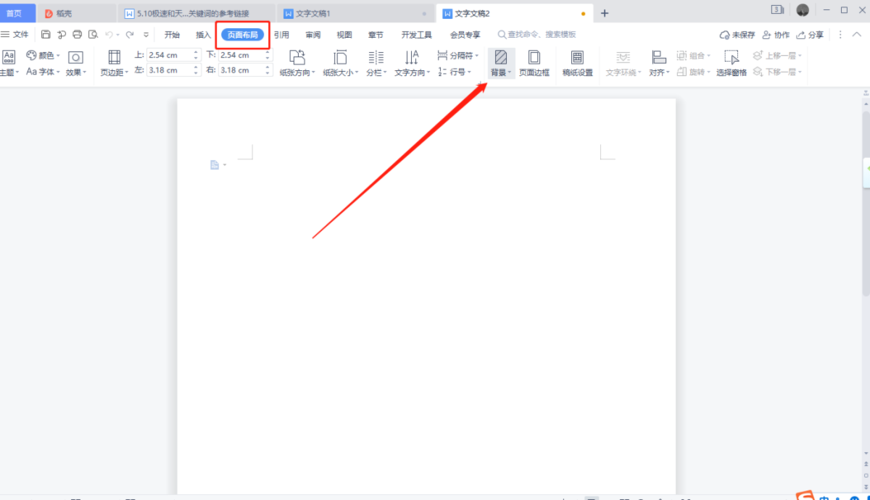
Task: Expand the 纸张方向 orientation dropdown
Action: (x=297, y=72)
